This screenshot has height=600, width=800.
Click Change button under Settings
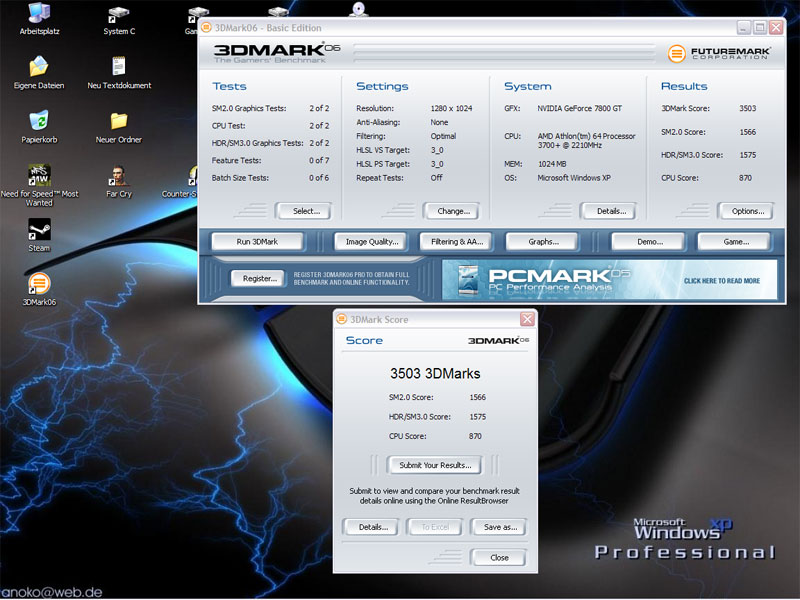[451, 211]
